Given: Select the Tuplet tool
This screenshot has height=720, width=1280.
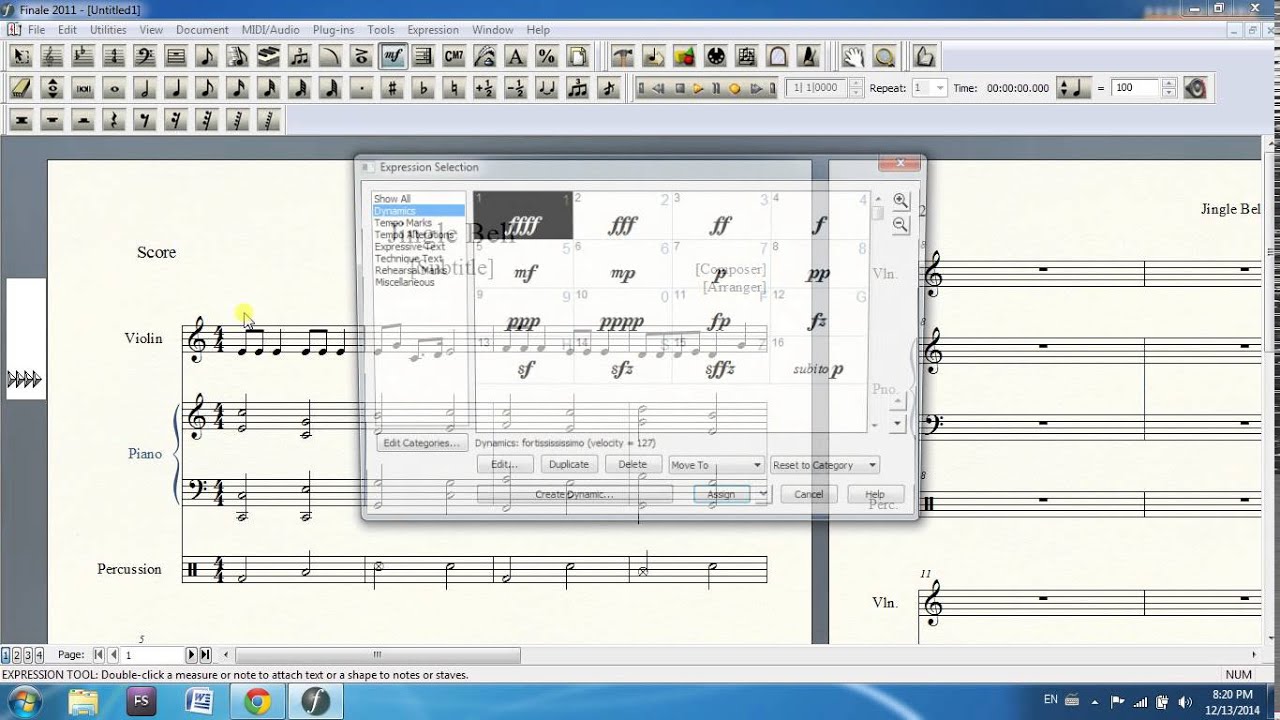Looking at the screenshot, I should (x=300, y=56).
